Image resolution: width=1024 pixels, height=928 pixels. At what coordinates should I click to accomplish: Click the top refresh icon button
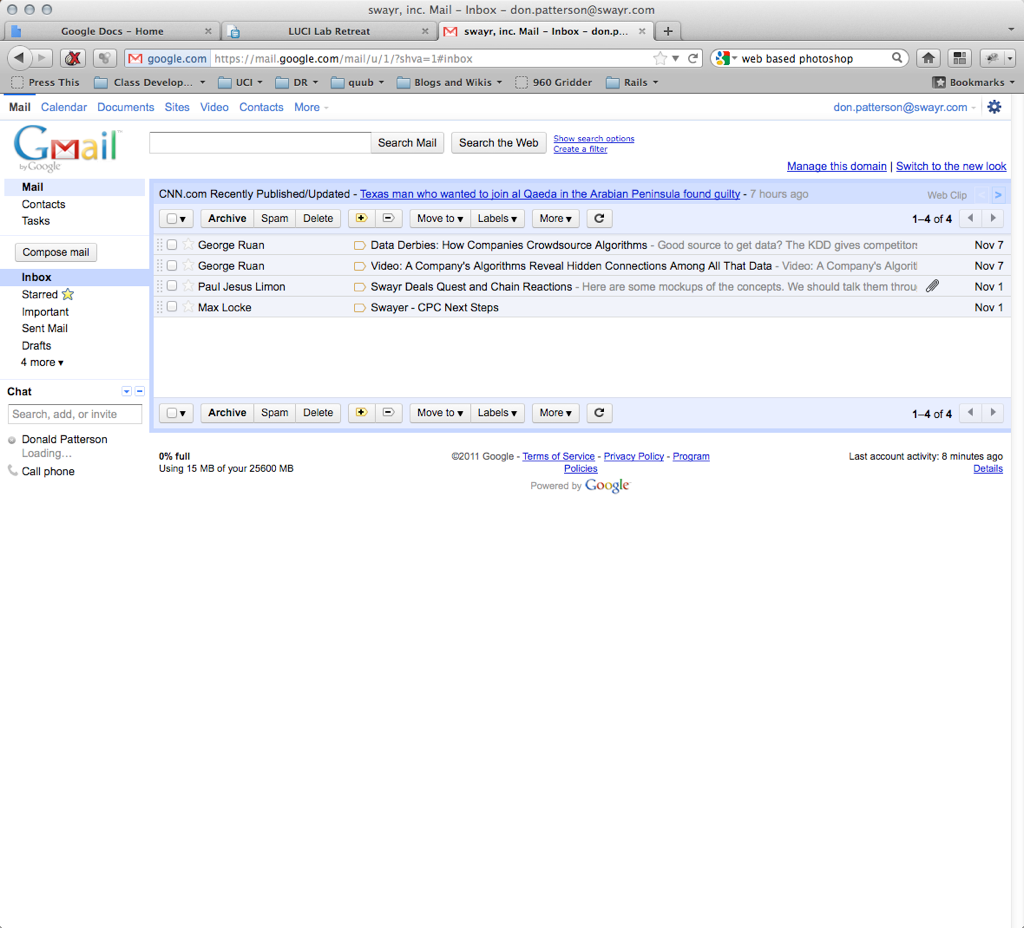(x=599, y=218)
